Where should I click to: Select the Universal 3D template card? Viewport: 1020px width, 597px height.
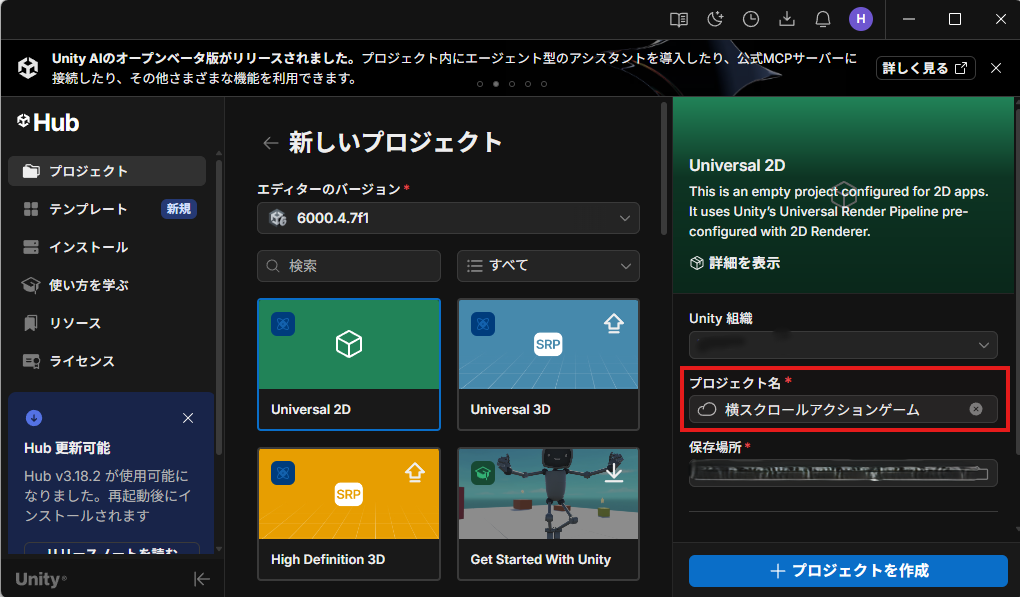click(x=548, y=364)
